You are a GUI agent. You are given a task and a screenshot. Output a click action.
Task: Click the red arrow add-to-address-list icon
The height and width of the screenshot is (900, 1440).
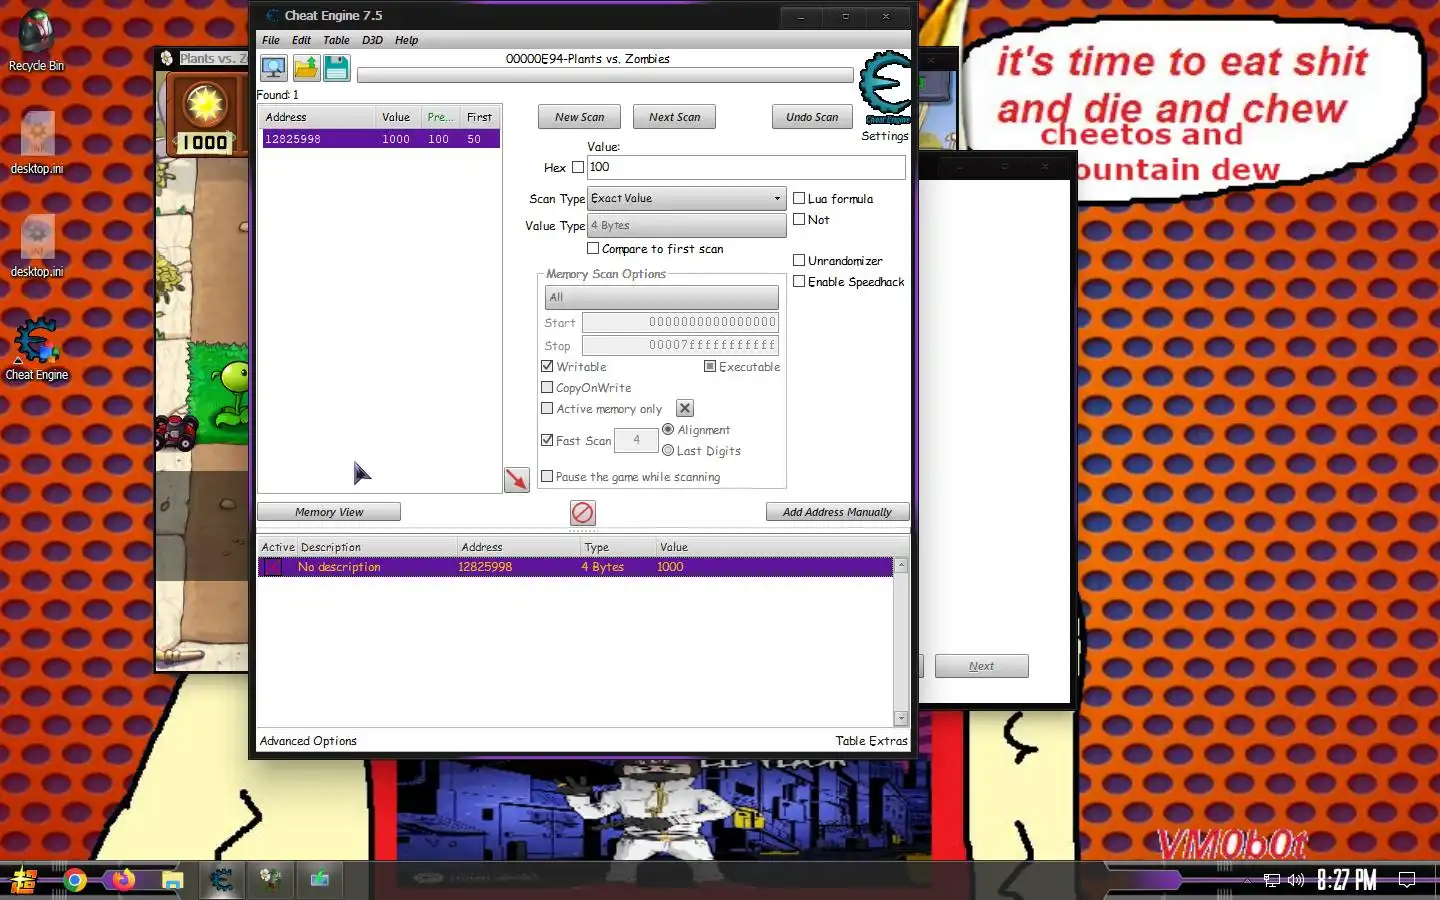[517, 480]
